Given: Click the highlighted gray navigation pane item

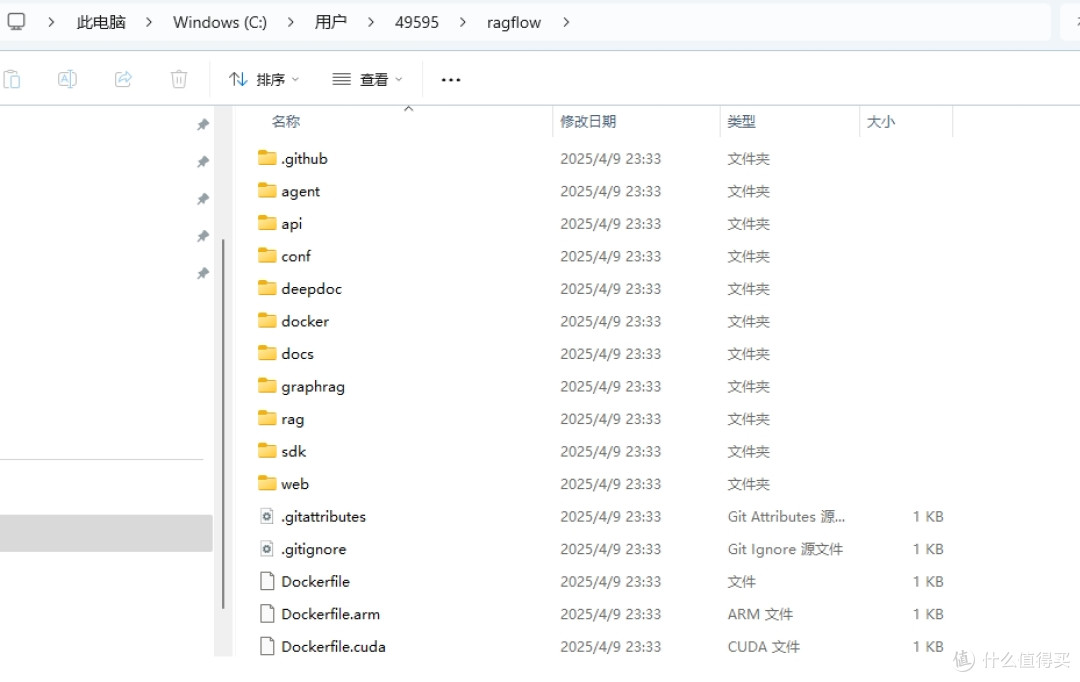Looking at the screenshot, I should tap(106, 533).
